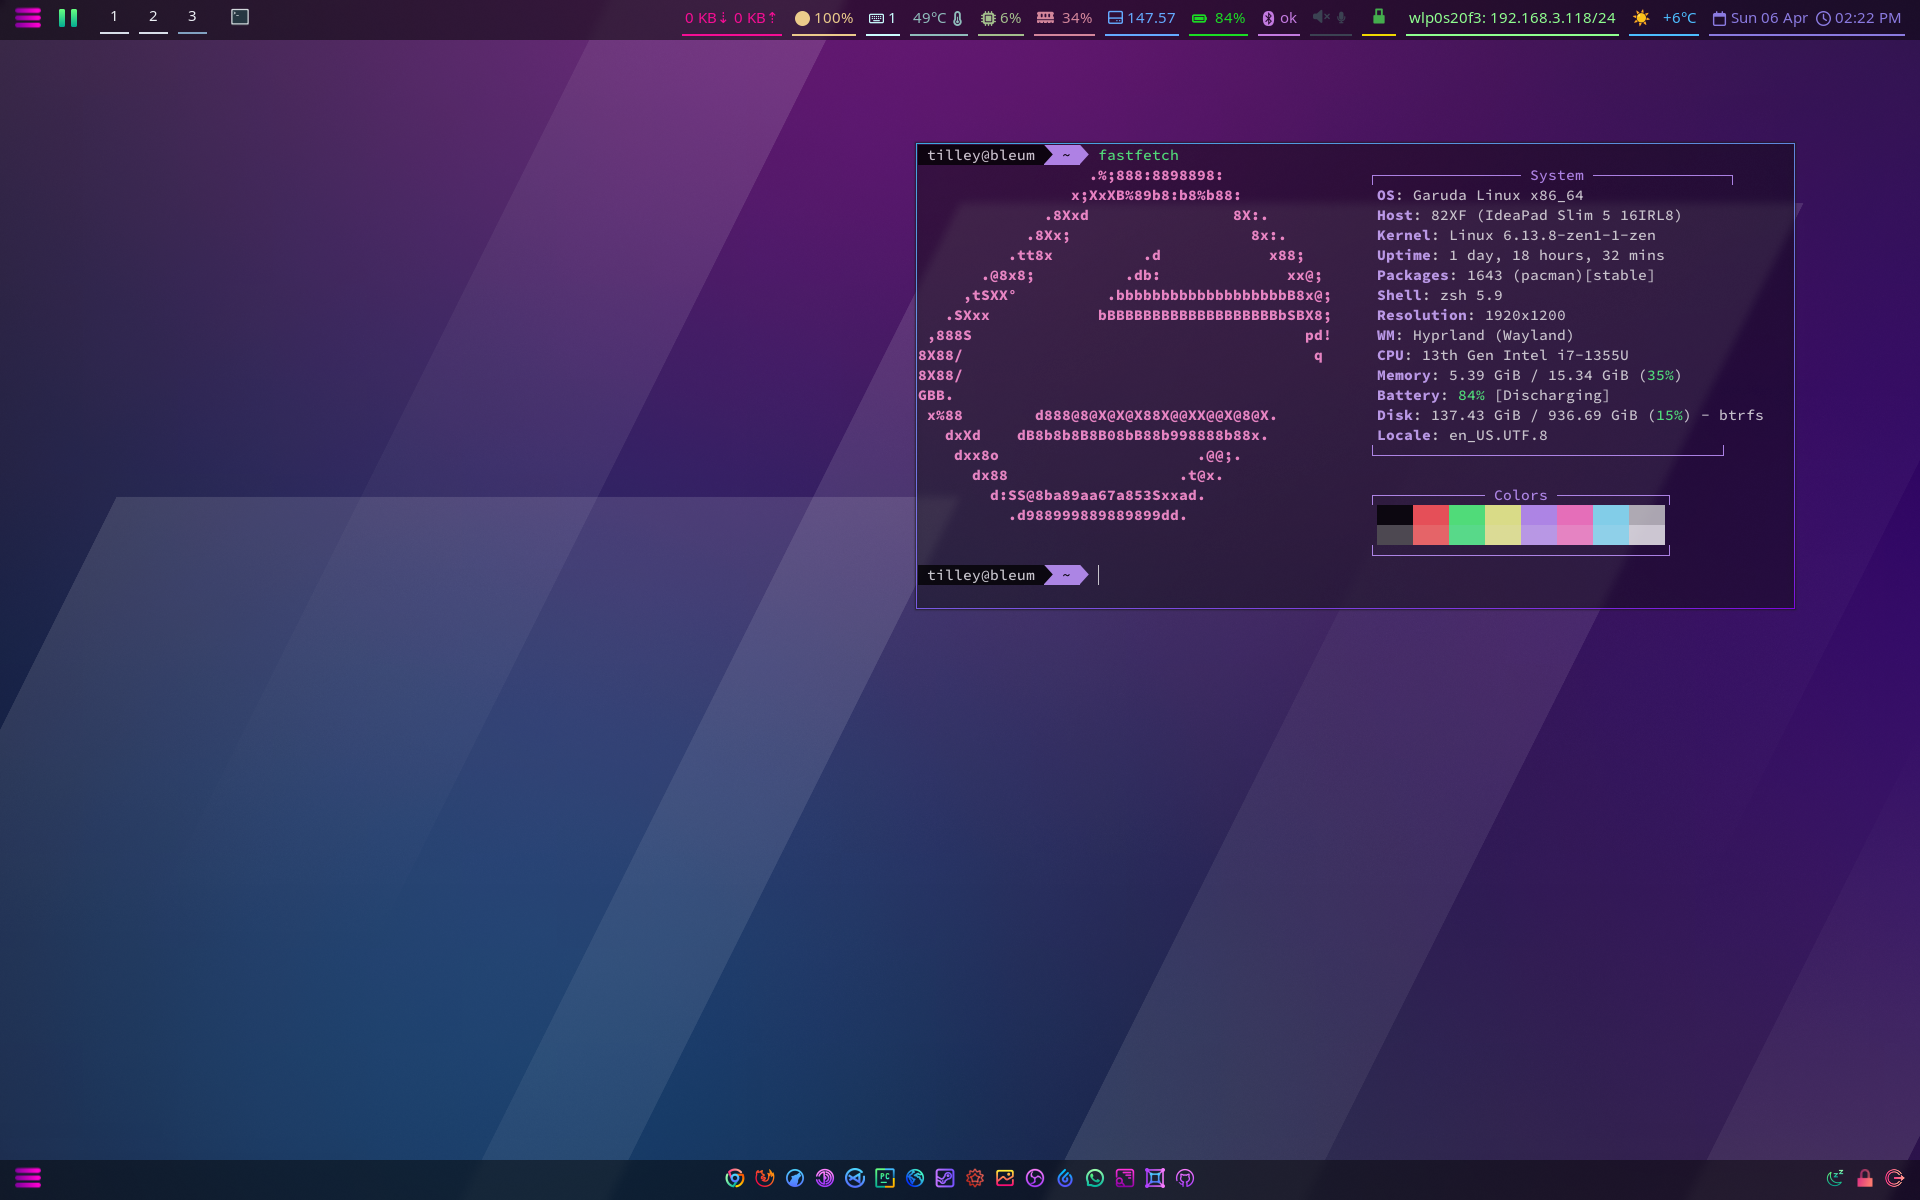Toggle the muted microphone indicator
1920x1200 pixels.
click(x=1342, y=17)
